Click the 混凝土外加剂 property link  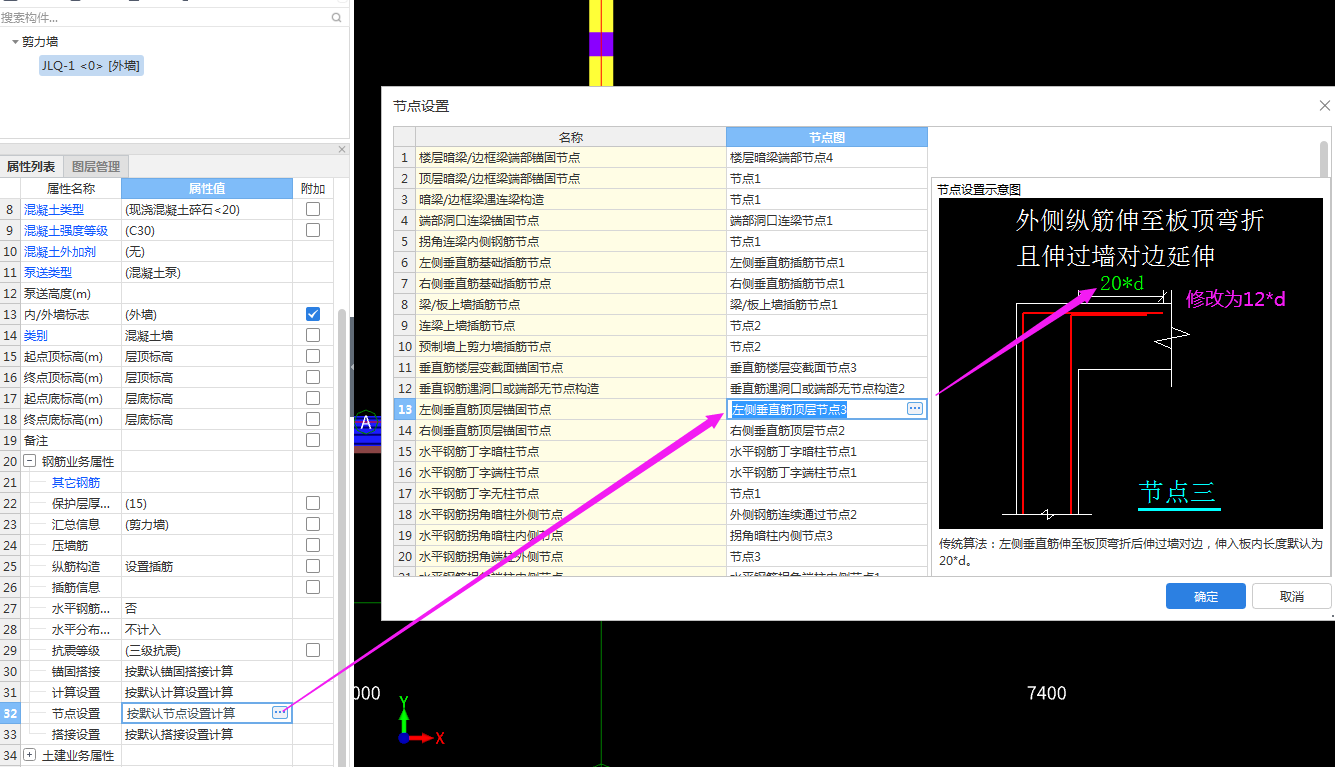tap(60, 251)
